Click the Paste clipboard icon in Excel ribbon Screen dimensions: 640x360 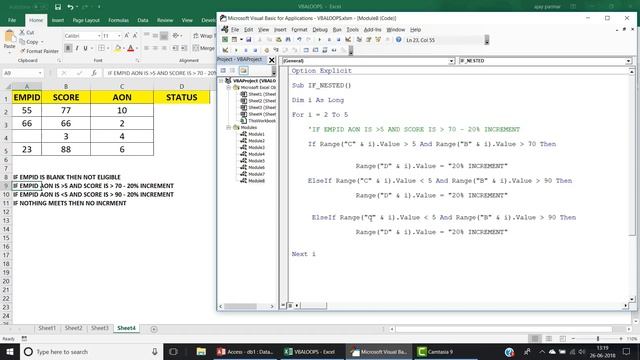point(9,37)
